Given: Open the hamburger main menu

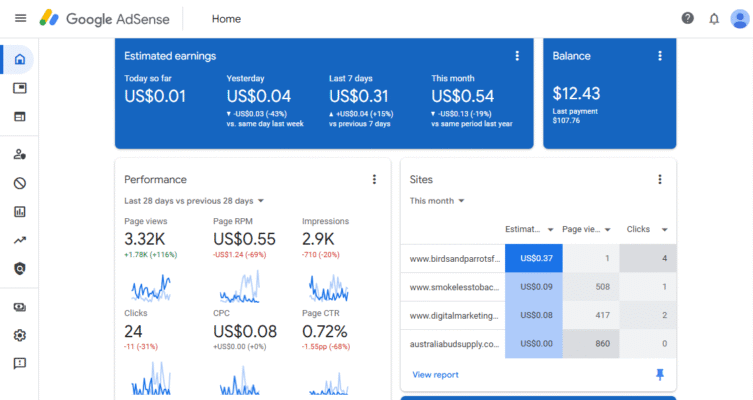Looking at the screenshot, I should (20, 18).
